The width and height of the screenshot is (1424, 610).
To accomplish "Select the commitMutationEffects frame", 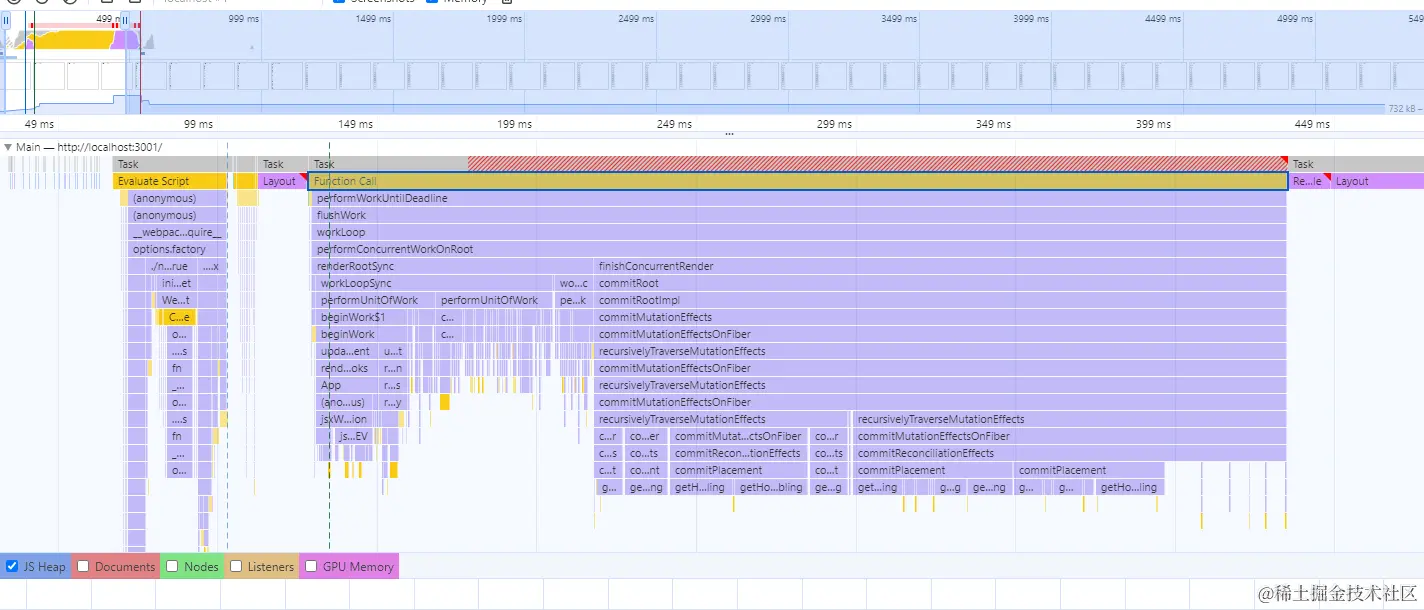I will pyautogui.click(x=941, y=317).
